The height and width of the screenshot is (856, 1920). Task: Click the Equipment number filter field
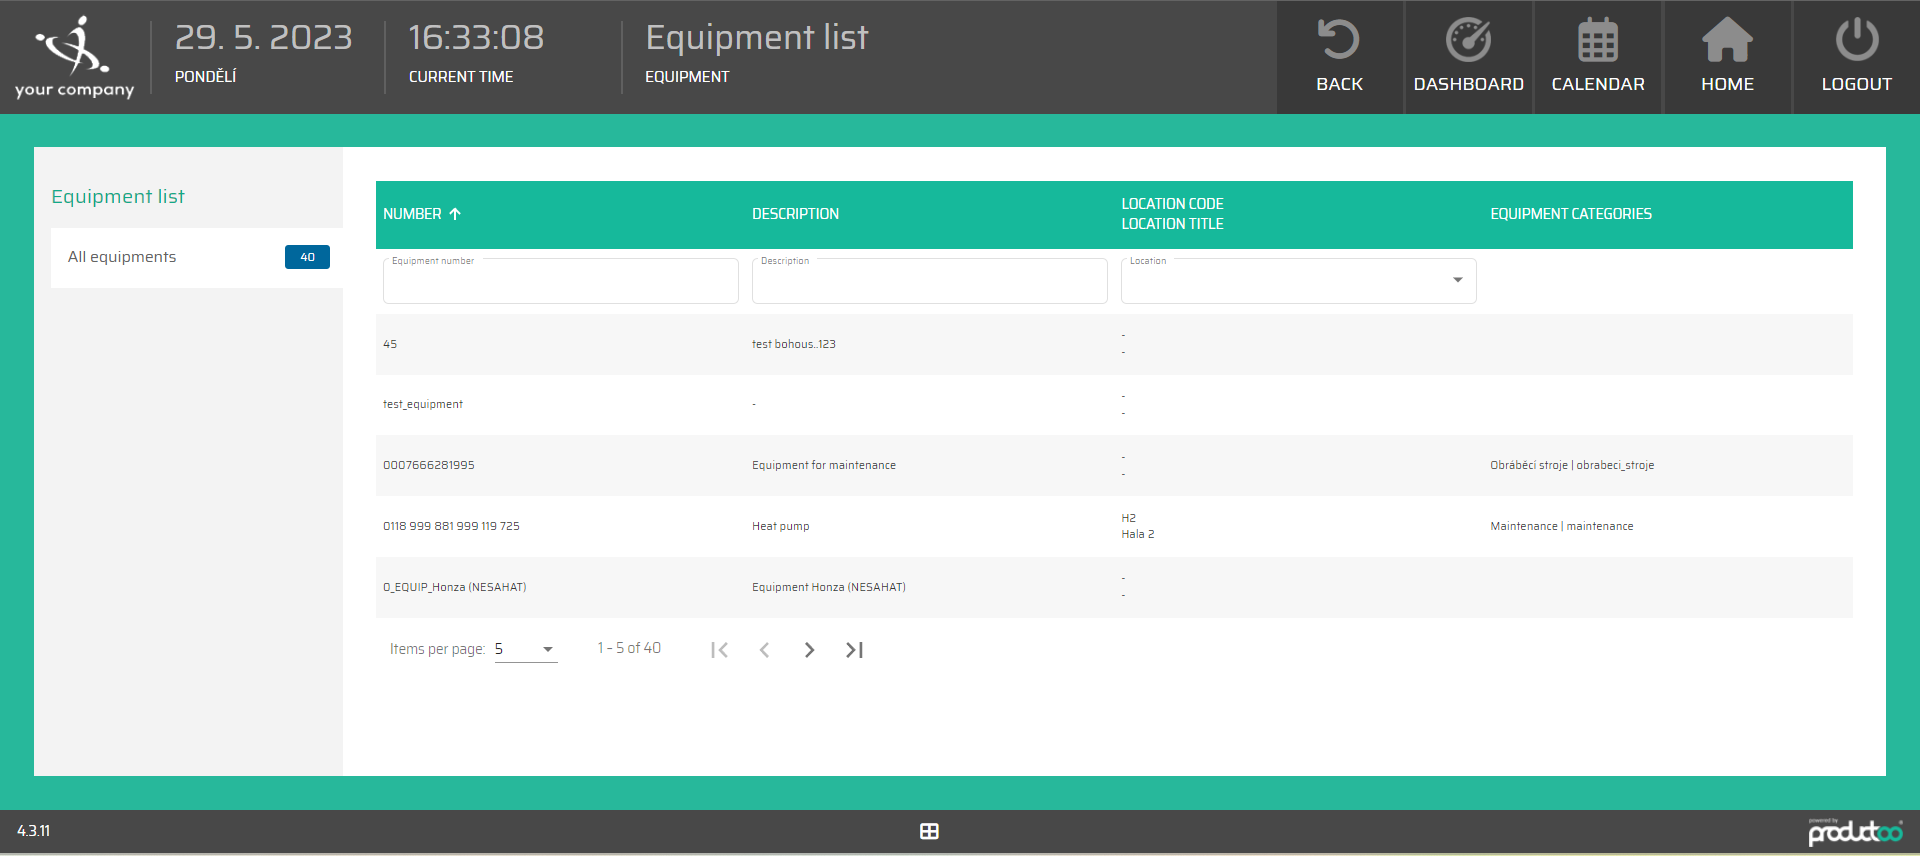(x=560, y=284)
